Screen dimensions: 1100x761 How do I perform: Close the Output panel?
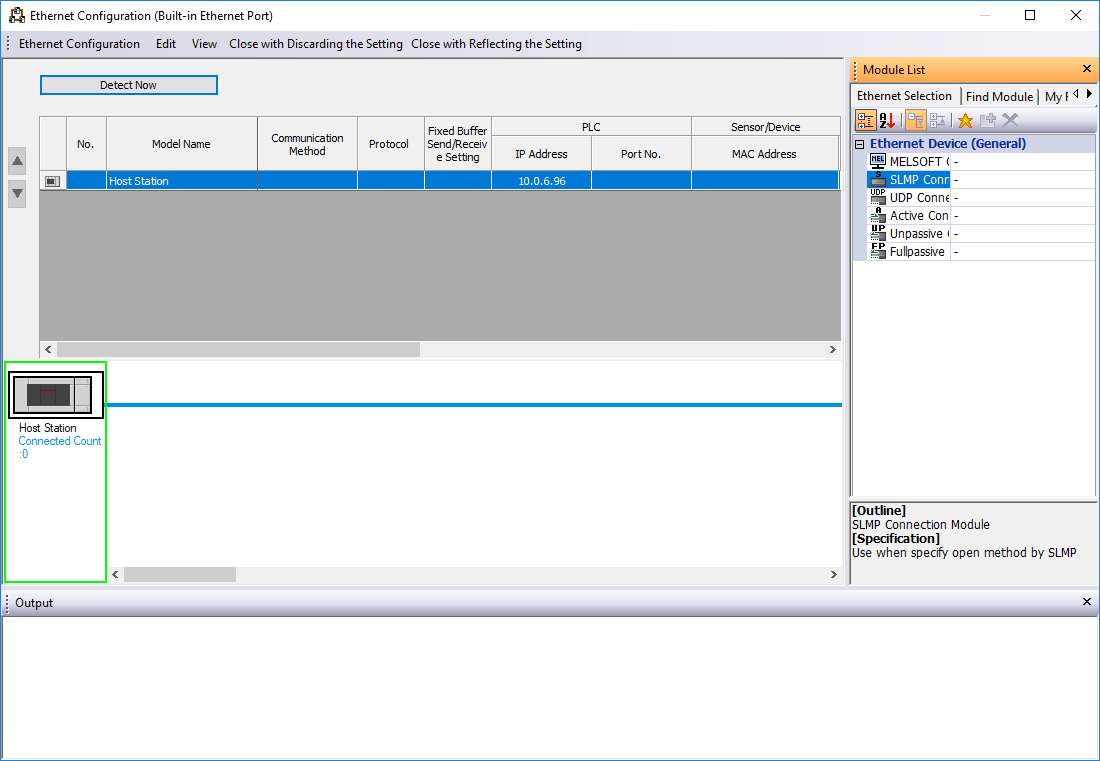coord(1087,602)
